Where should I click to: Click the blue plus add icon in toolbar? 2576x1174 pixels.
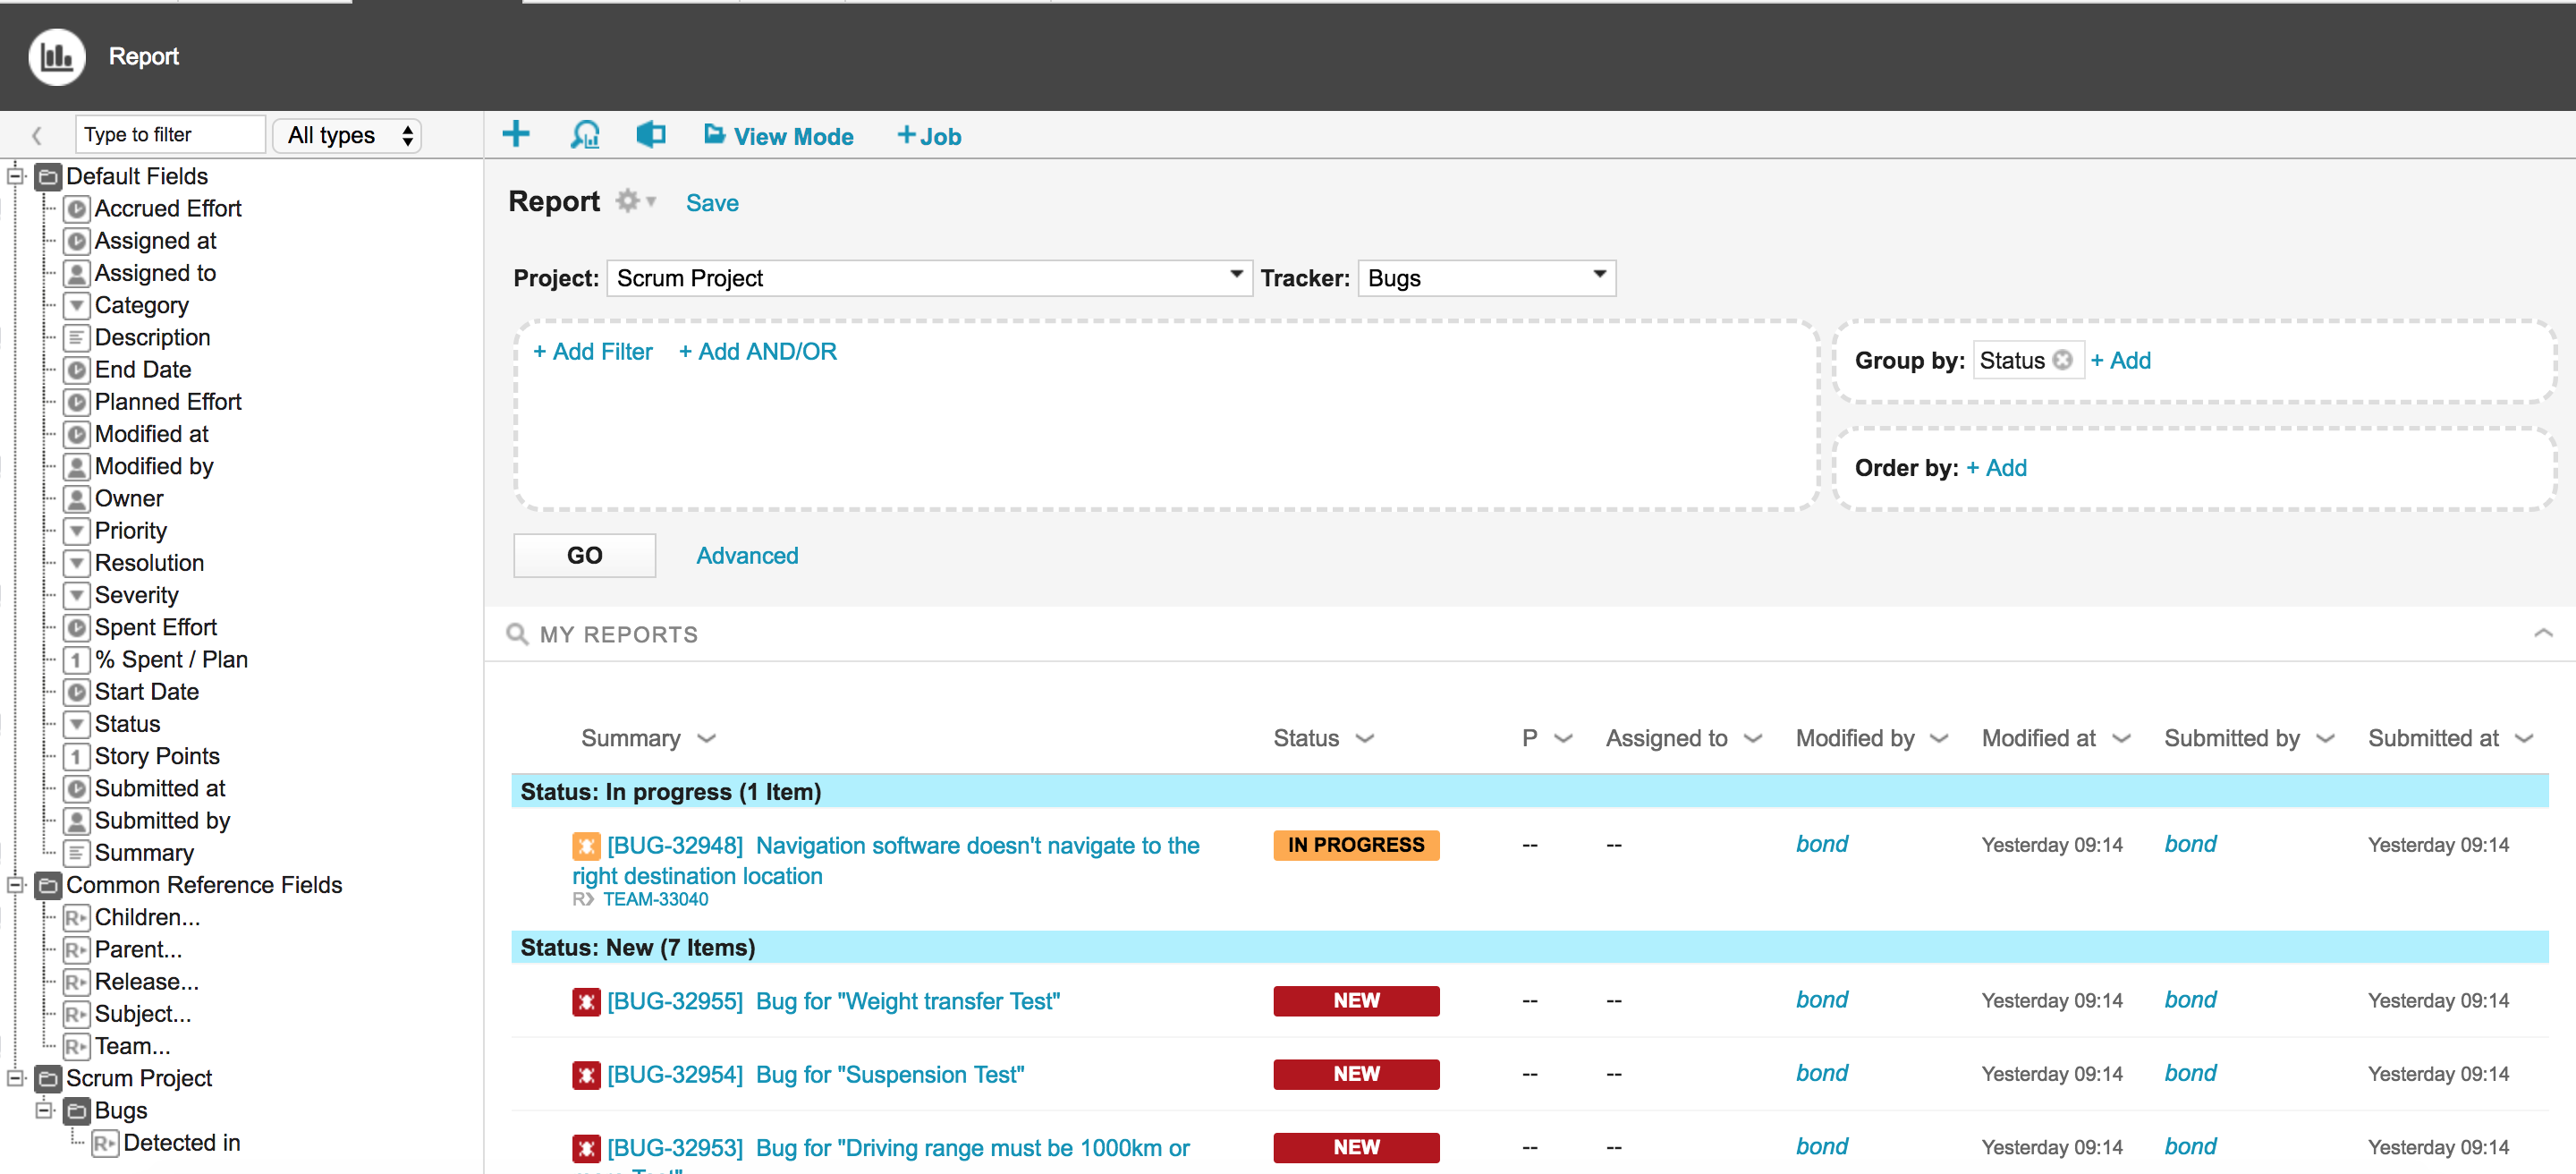tap(516, 134)
